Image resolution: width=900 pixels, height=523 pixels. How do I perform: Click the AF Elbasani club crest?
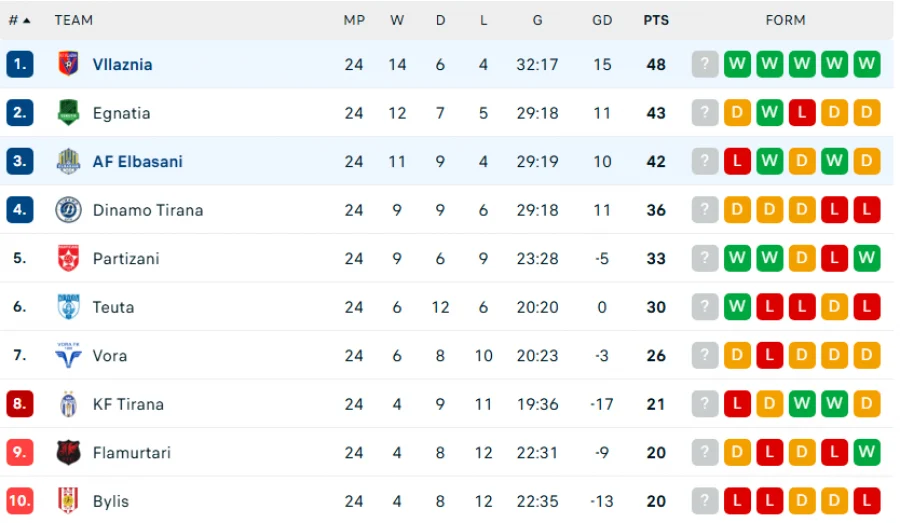pyautogui.click(x=68, y=161)
